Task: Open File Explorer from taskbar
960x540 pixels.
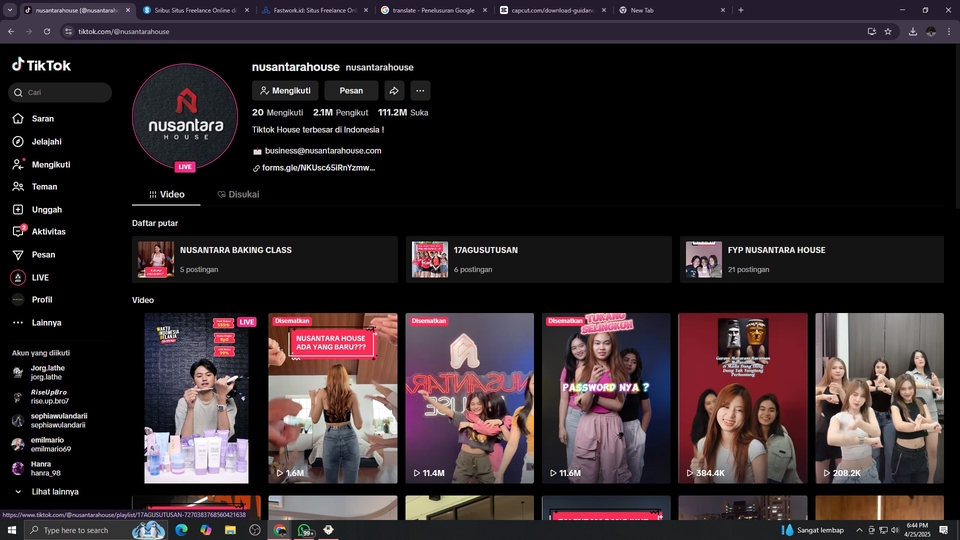Action: pos(230,530)
